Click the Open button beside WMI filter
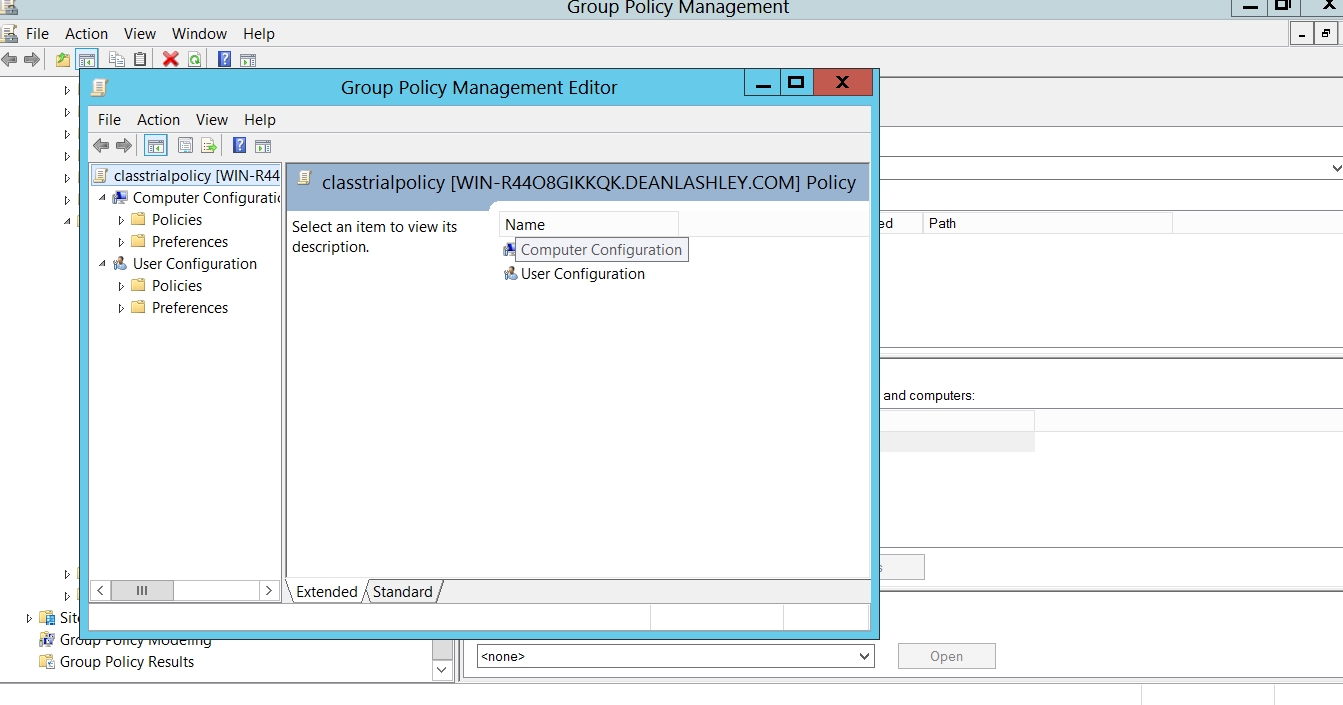Image resolution: width=1343 pixels, height=705 pixels. (946, 657)
